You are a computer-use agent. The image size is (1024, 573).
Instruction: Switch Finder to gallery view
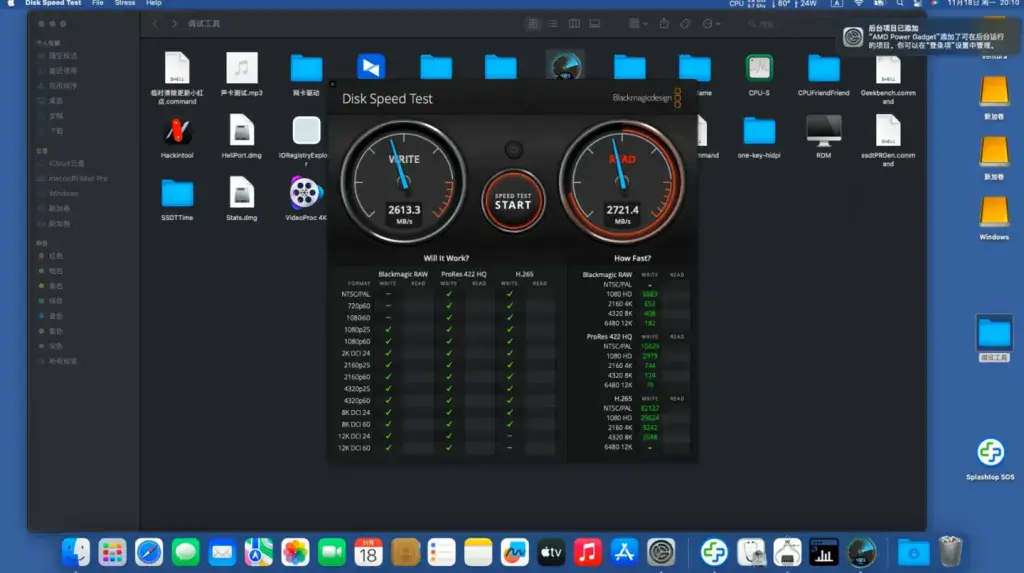595,24
